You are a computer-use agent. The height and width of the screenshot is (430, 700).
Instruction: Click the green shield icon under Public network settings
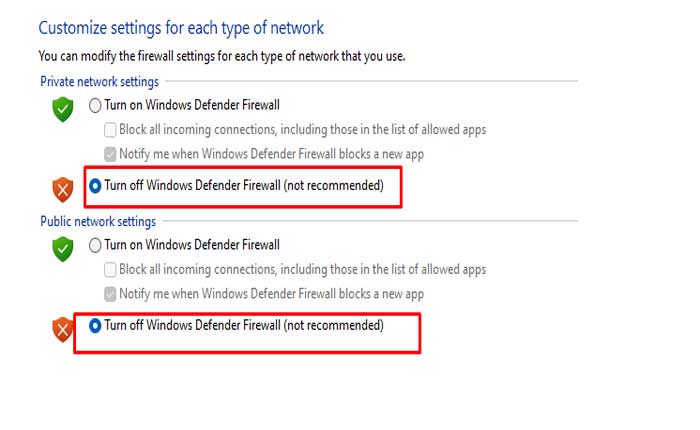pyautogui.click(x=63, y=249)
